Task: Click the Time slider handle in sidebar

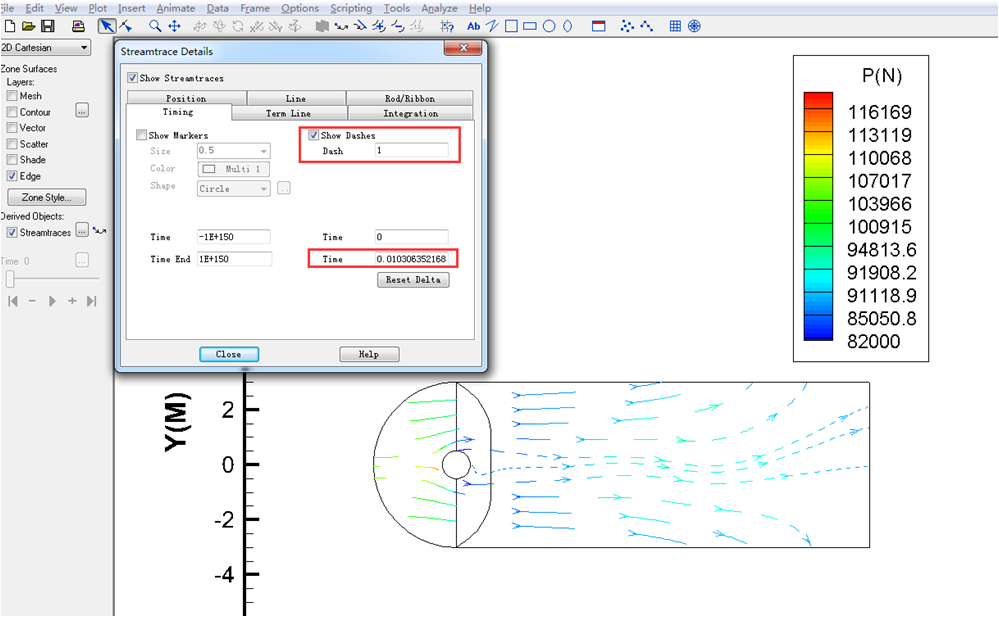Action: tap(10, 279)
